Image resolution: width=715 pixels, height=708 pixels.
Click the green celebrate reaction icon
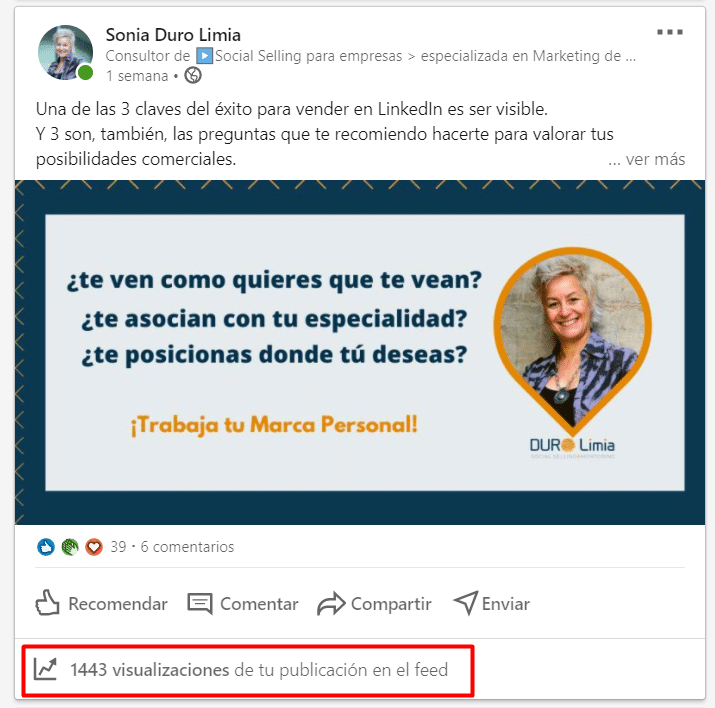tap(70, 547)
